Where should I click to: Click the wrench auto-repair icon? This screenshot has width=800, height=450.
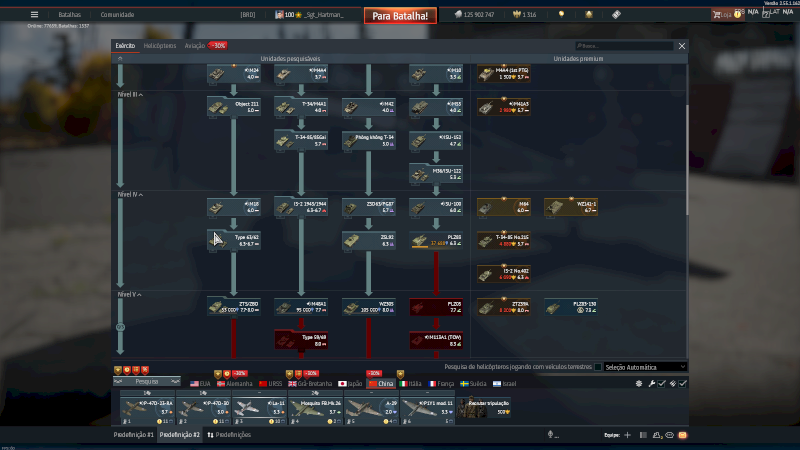point(652,384)
